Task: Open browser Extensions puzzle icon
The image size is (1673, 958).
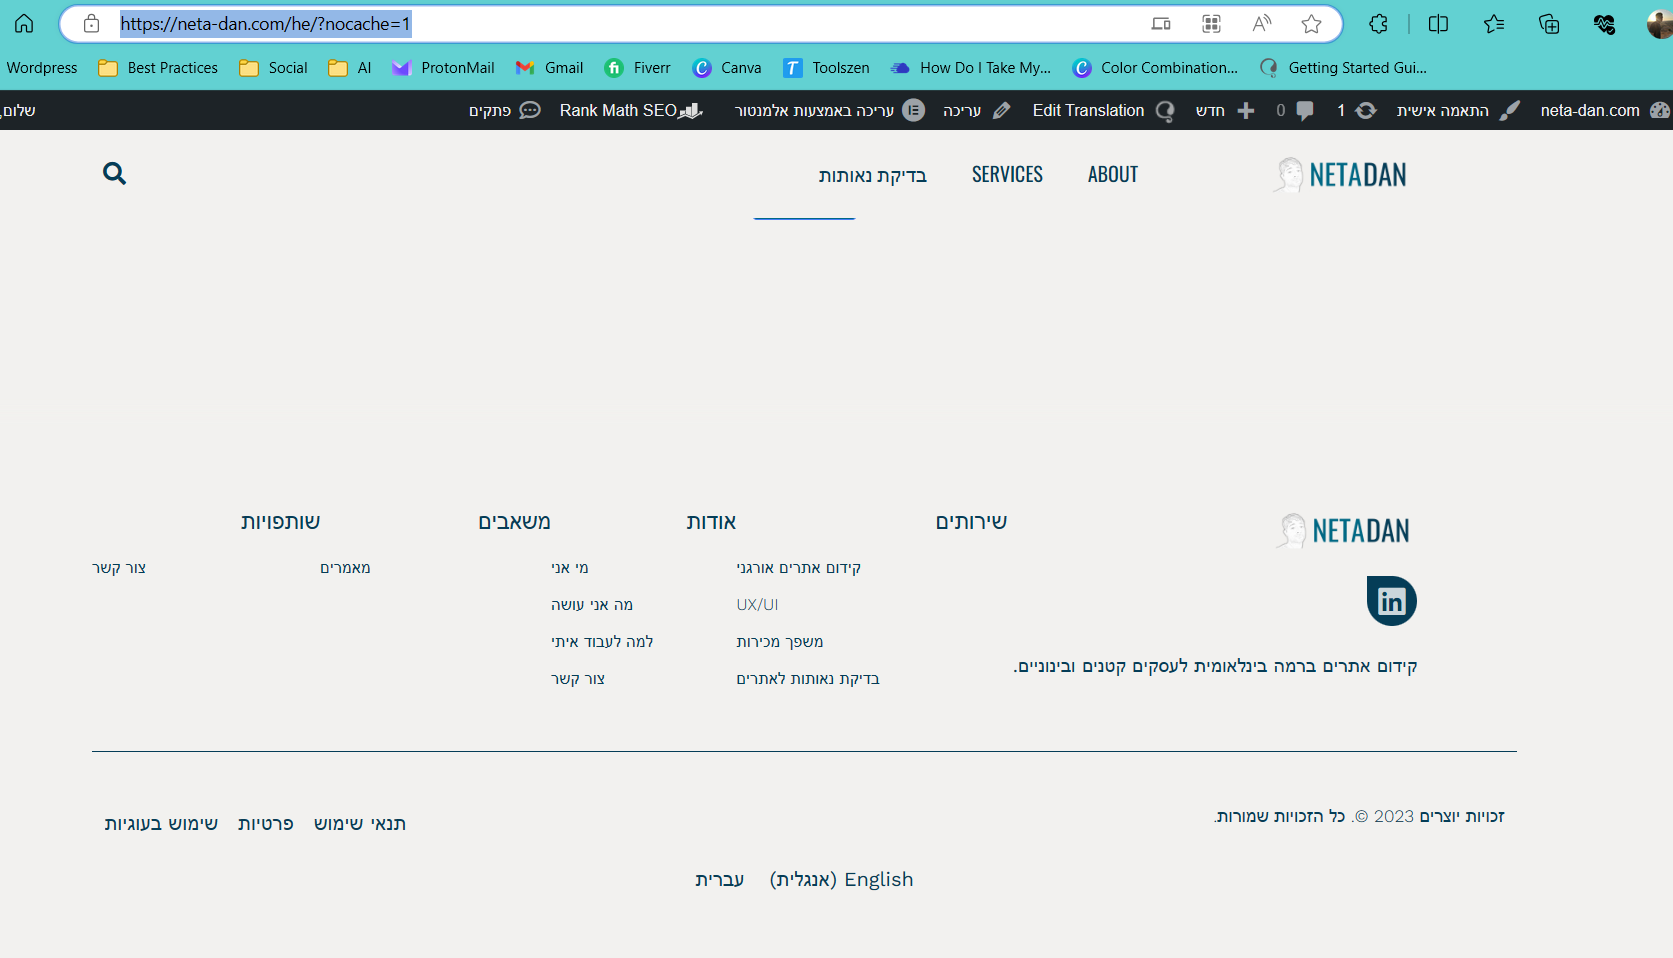Action: click(x=1378, y=24)
